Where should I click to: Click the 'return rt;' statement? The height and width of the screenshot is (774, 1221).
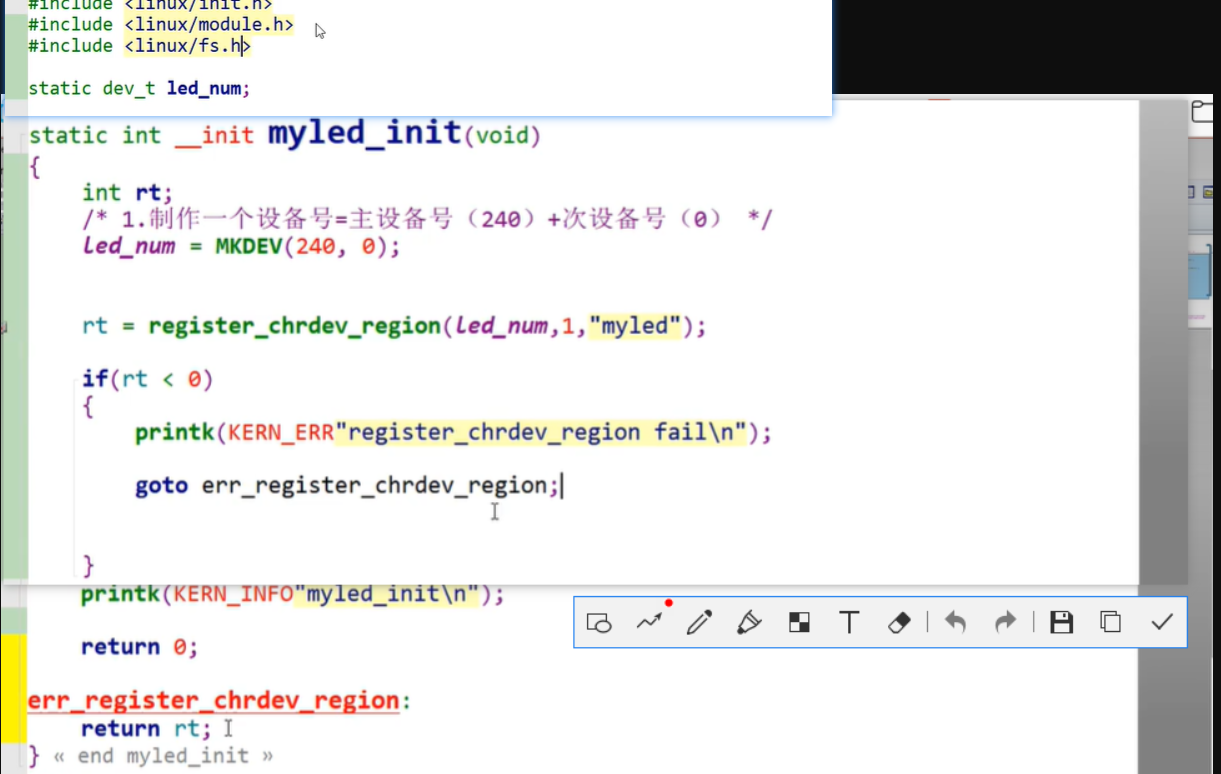(147, 729)
